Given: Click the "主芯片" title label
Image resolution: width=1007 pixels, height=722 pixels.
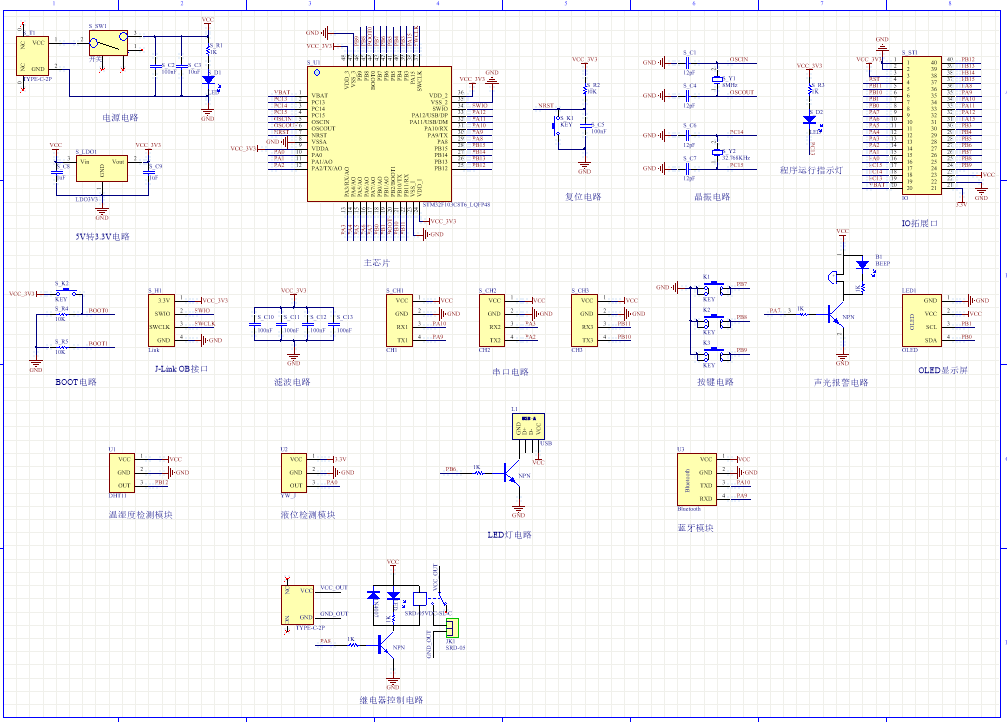Looking at the screenshot, I should (x=377, y=262).
